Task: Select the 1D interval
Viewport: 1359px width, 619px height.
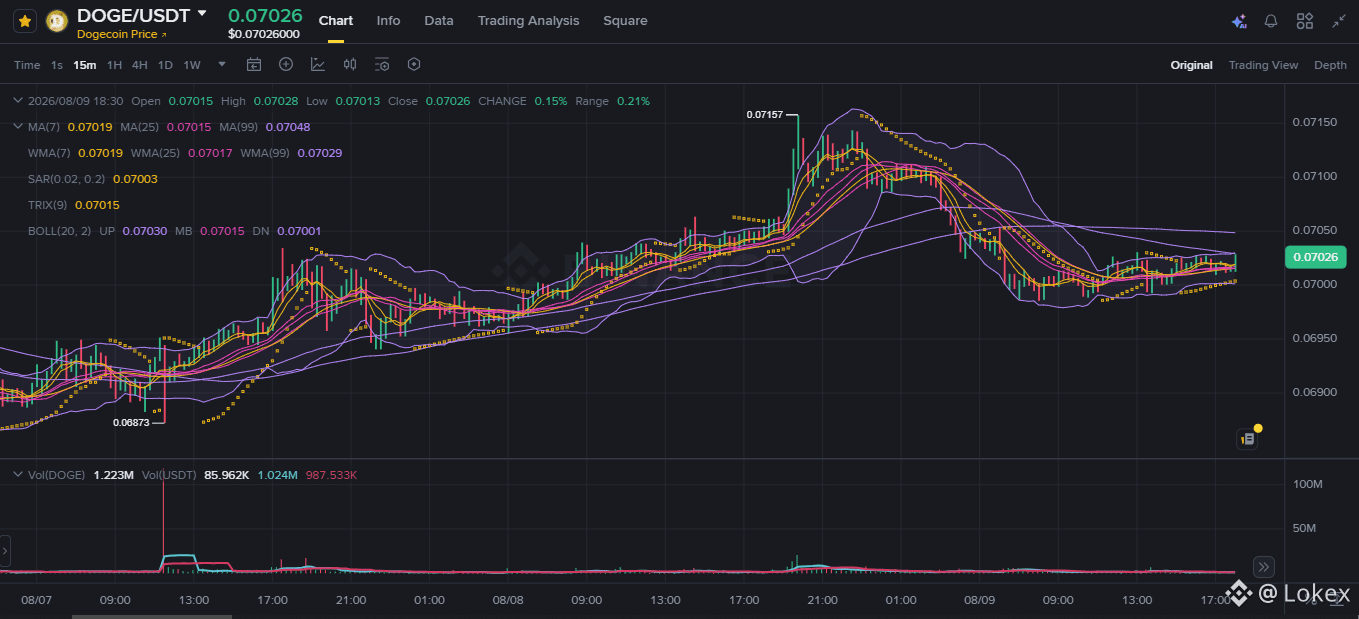Action: 165,65
